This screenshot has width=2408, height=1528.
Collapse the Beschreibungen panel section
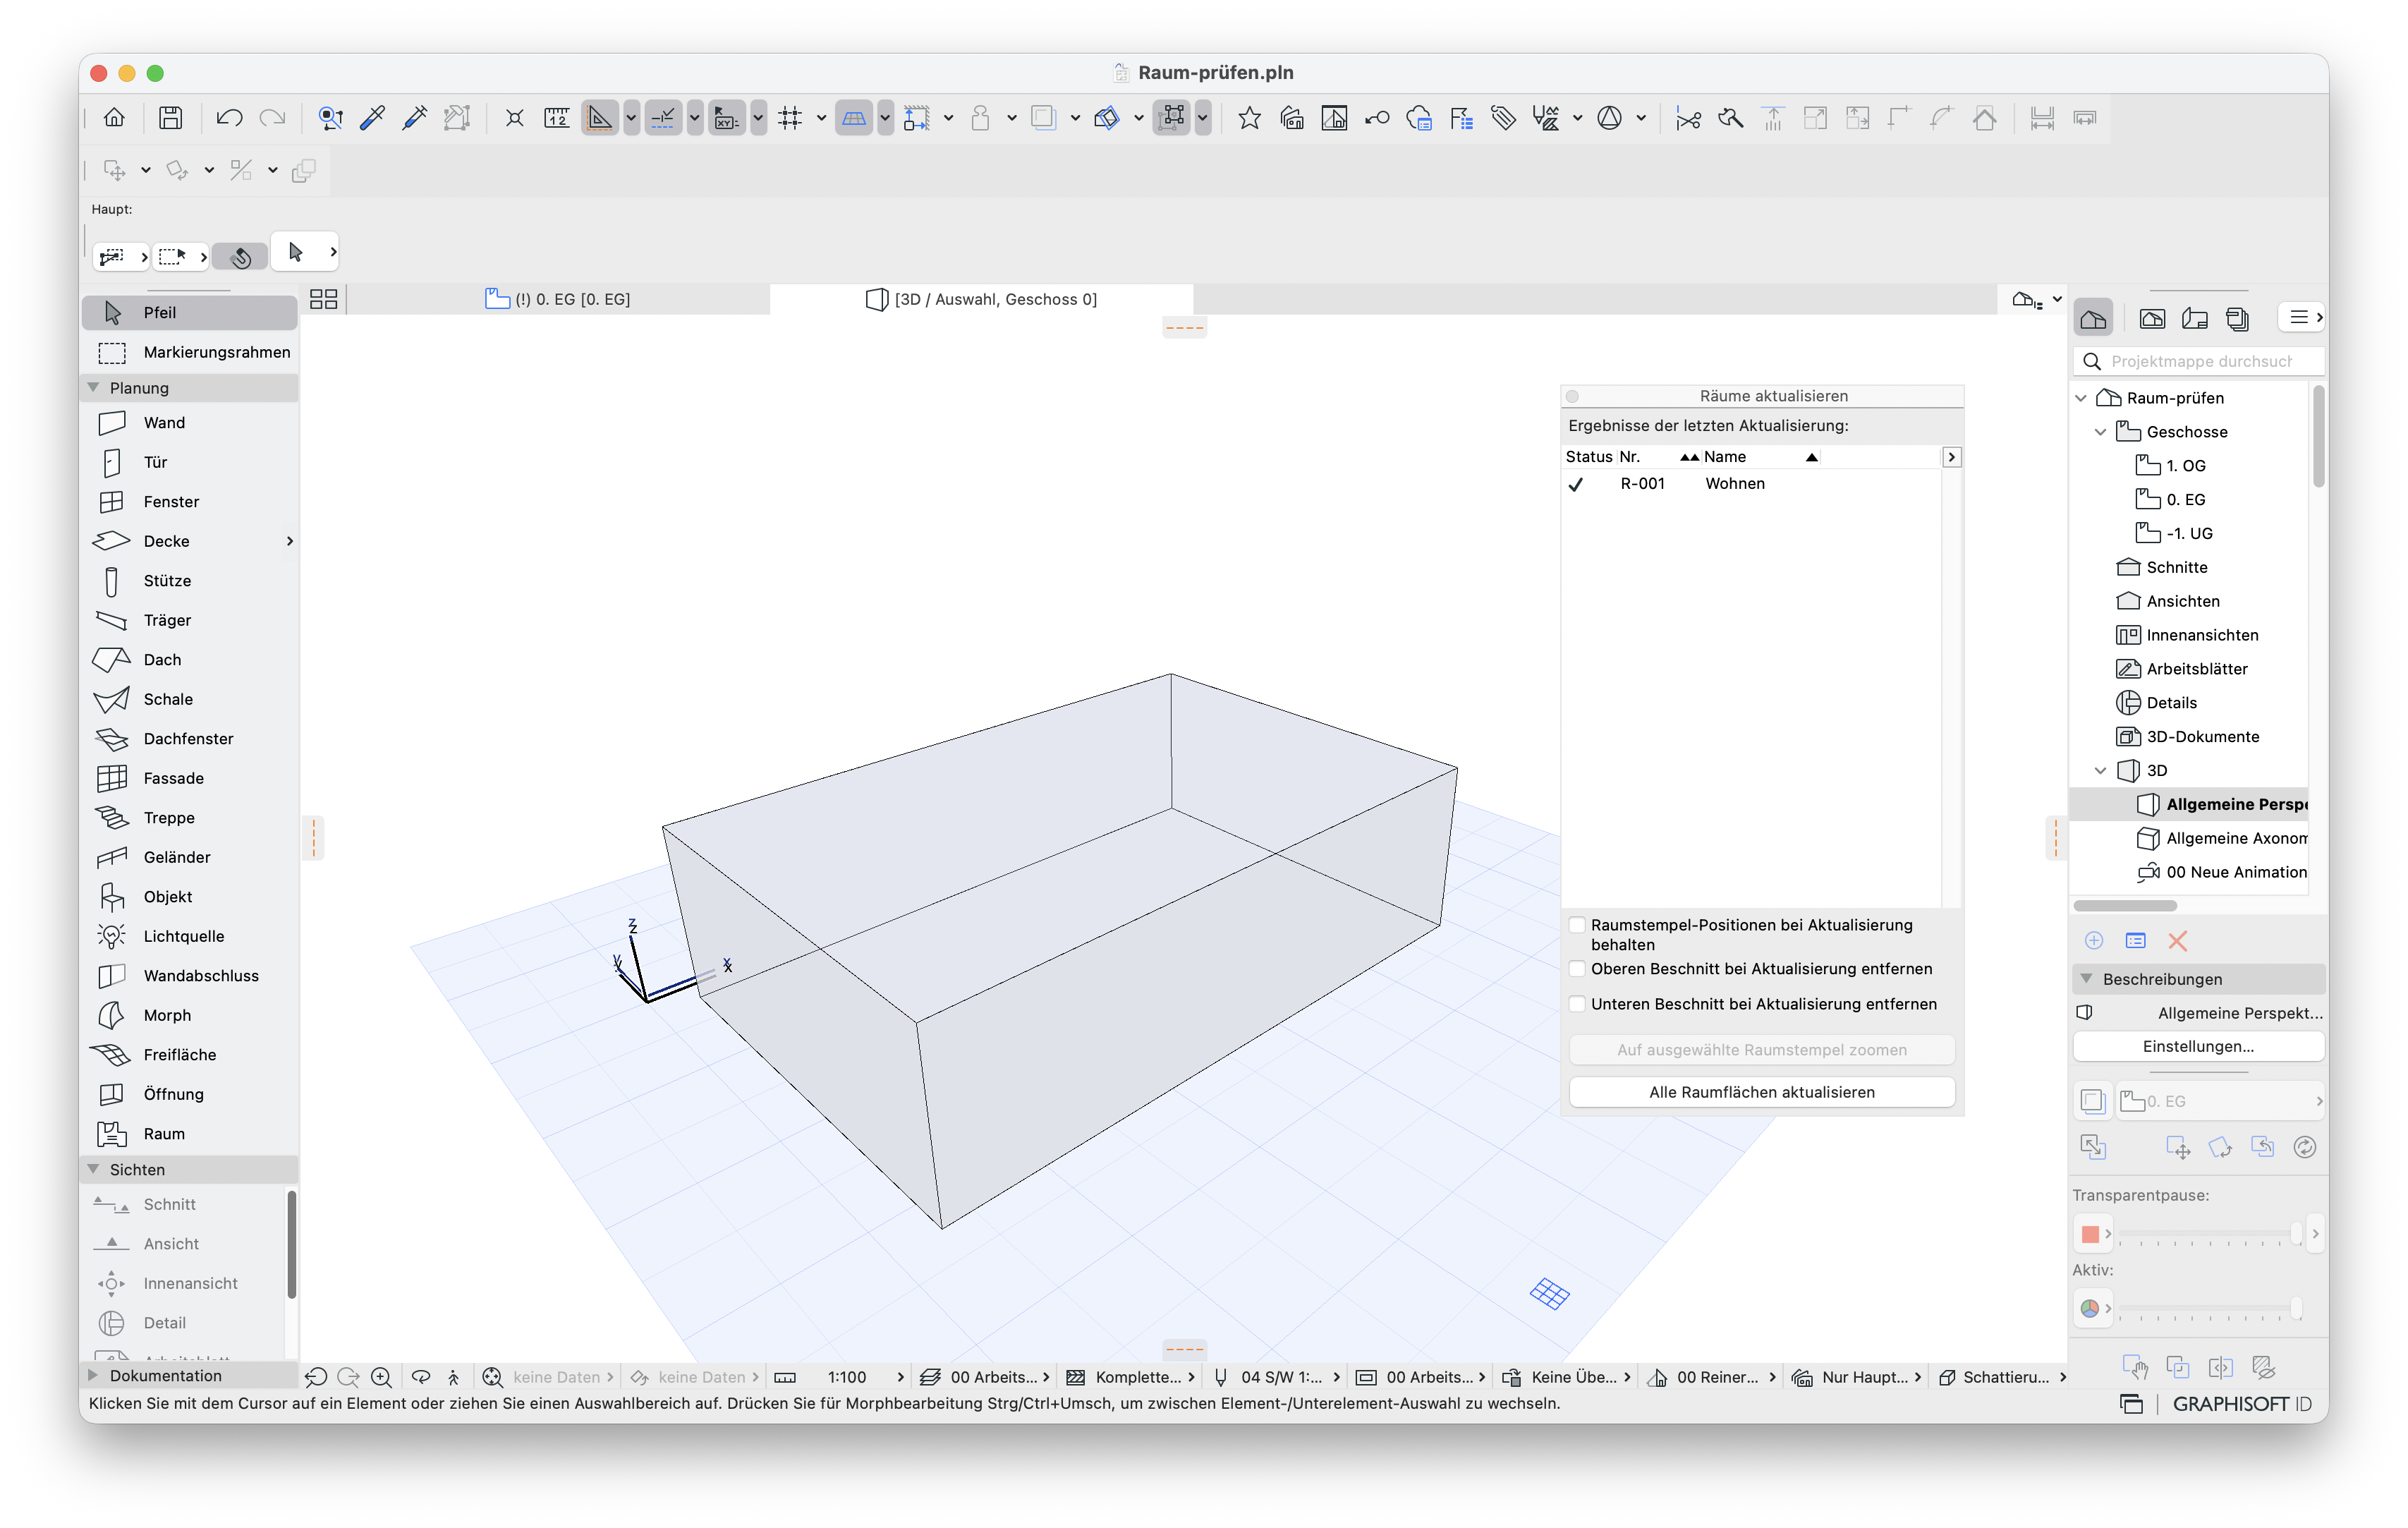(x=2086, y=979)
